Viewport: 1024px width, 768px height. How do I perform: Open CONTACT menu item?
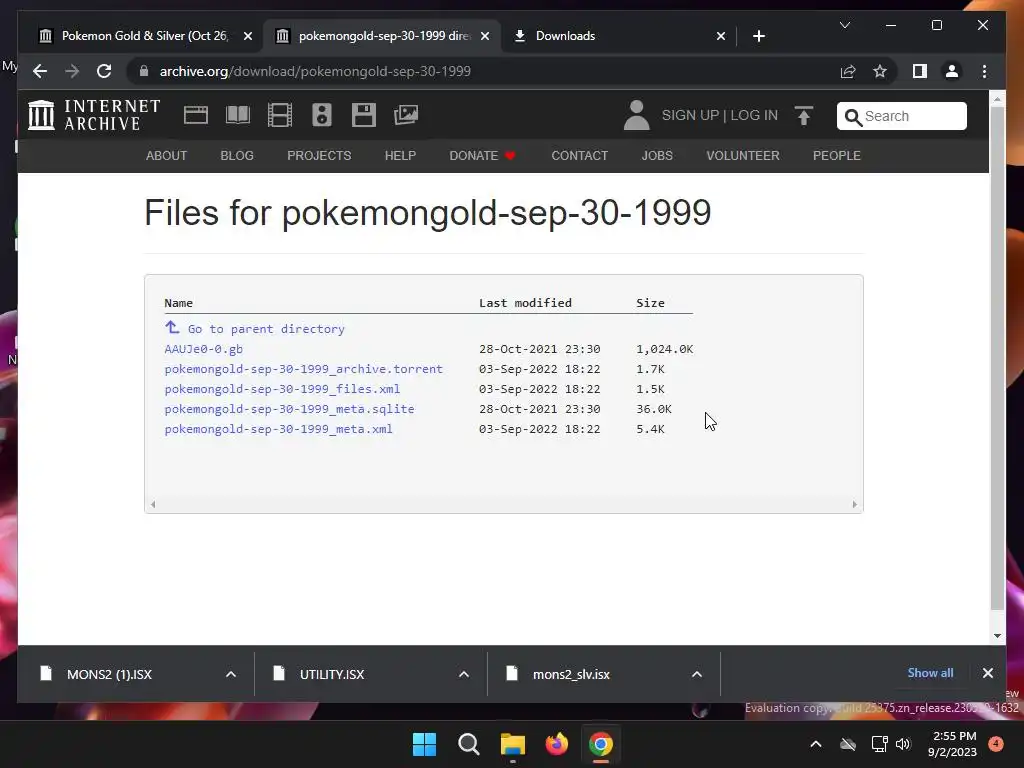[x=579, y=155]
